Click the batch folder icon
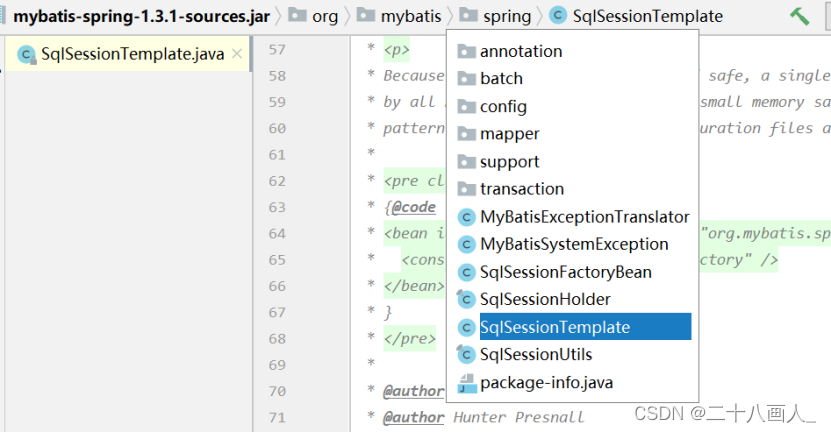The image size is (831, 433). [x=466, y=78]
